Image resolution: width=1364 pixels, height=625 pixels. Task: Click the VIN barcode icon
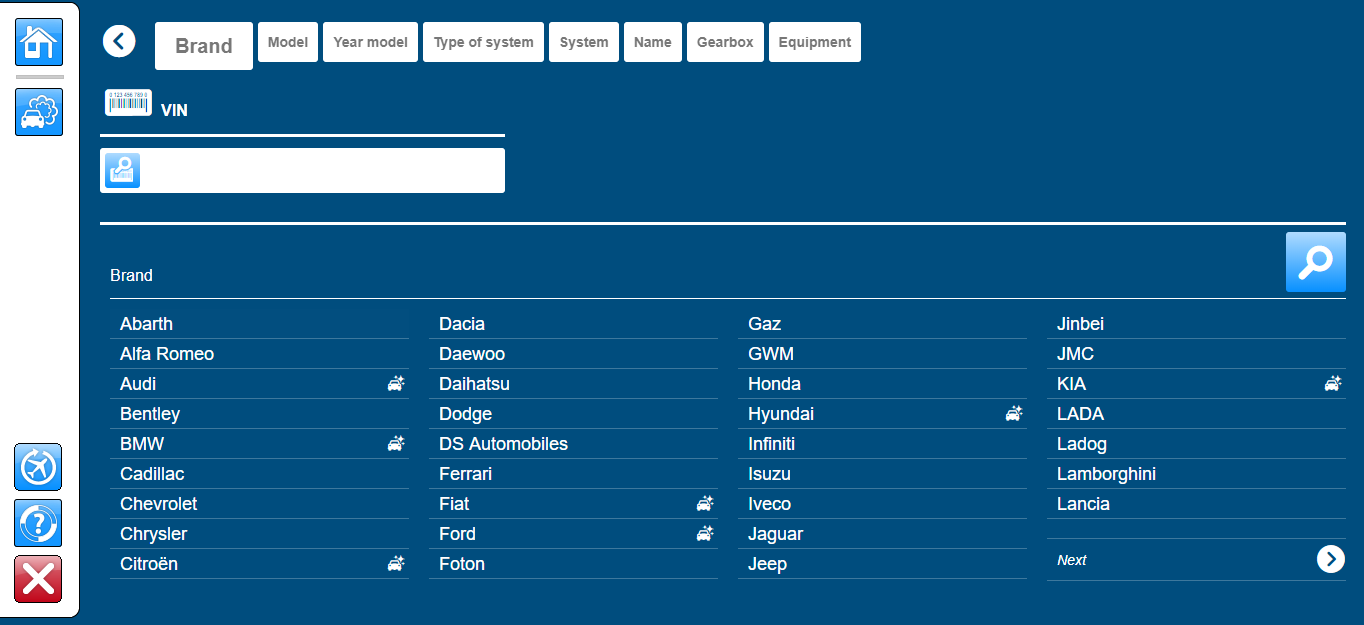pyautogui.click(x=128, y=103)
